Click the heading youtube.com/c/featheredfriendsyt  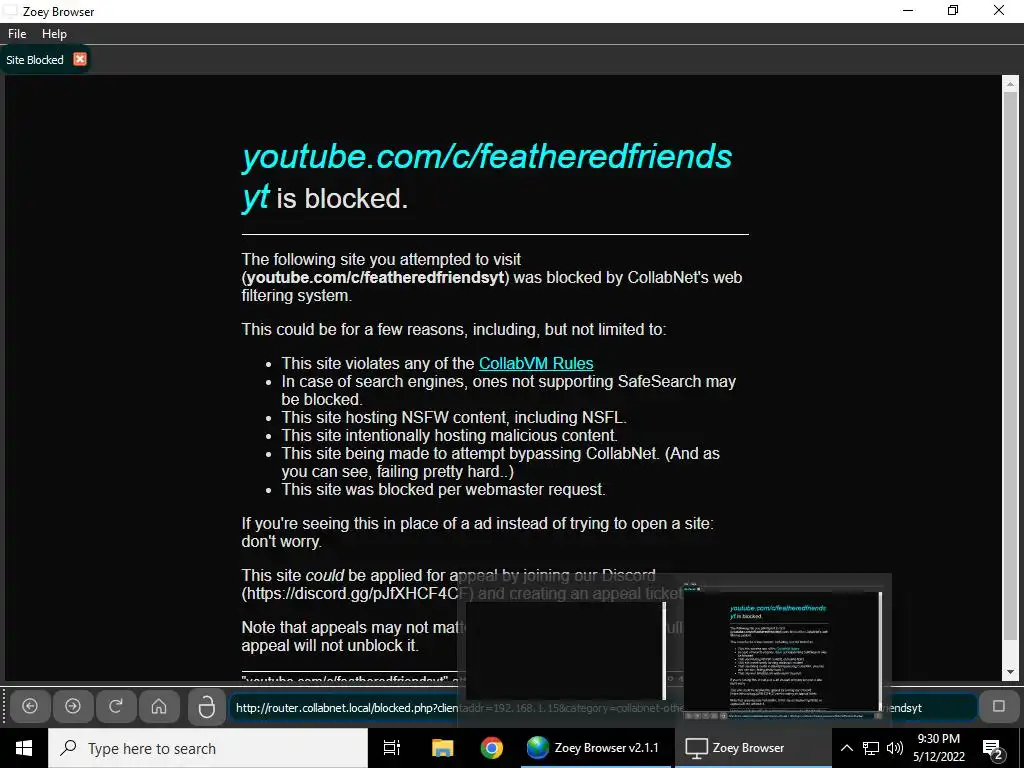click(487, 177)
